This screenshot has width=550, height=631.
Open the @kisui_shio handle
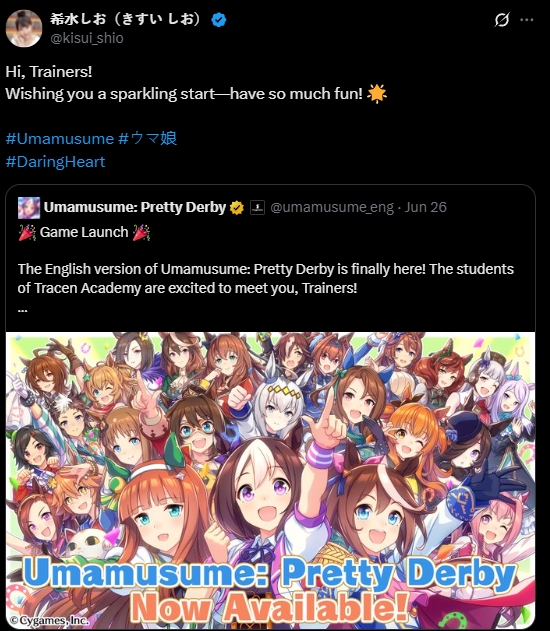[87, 38]
